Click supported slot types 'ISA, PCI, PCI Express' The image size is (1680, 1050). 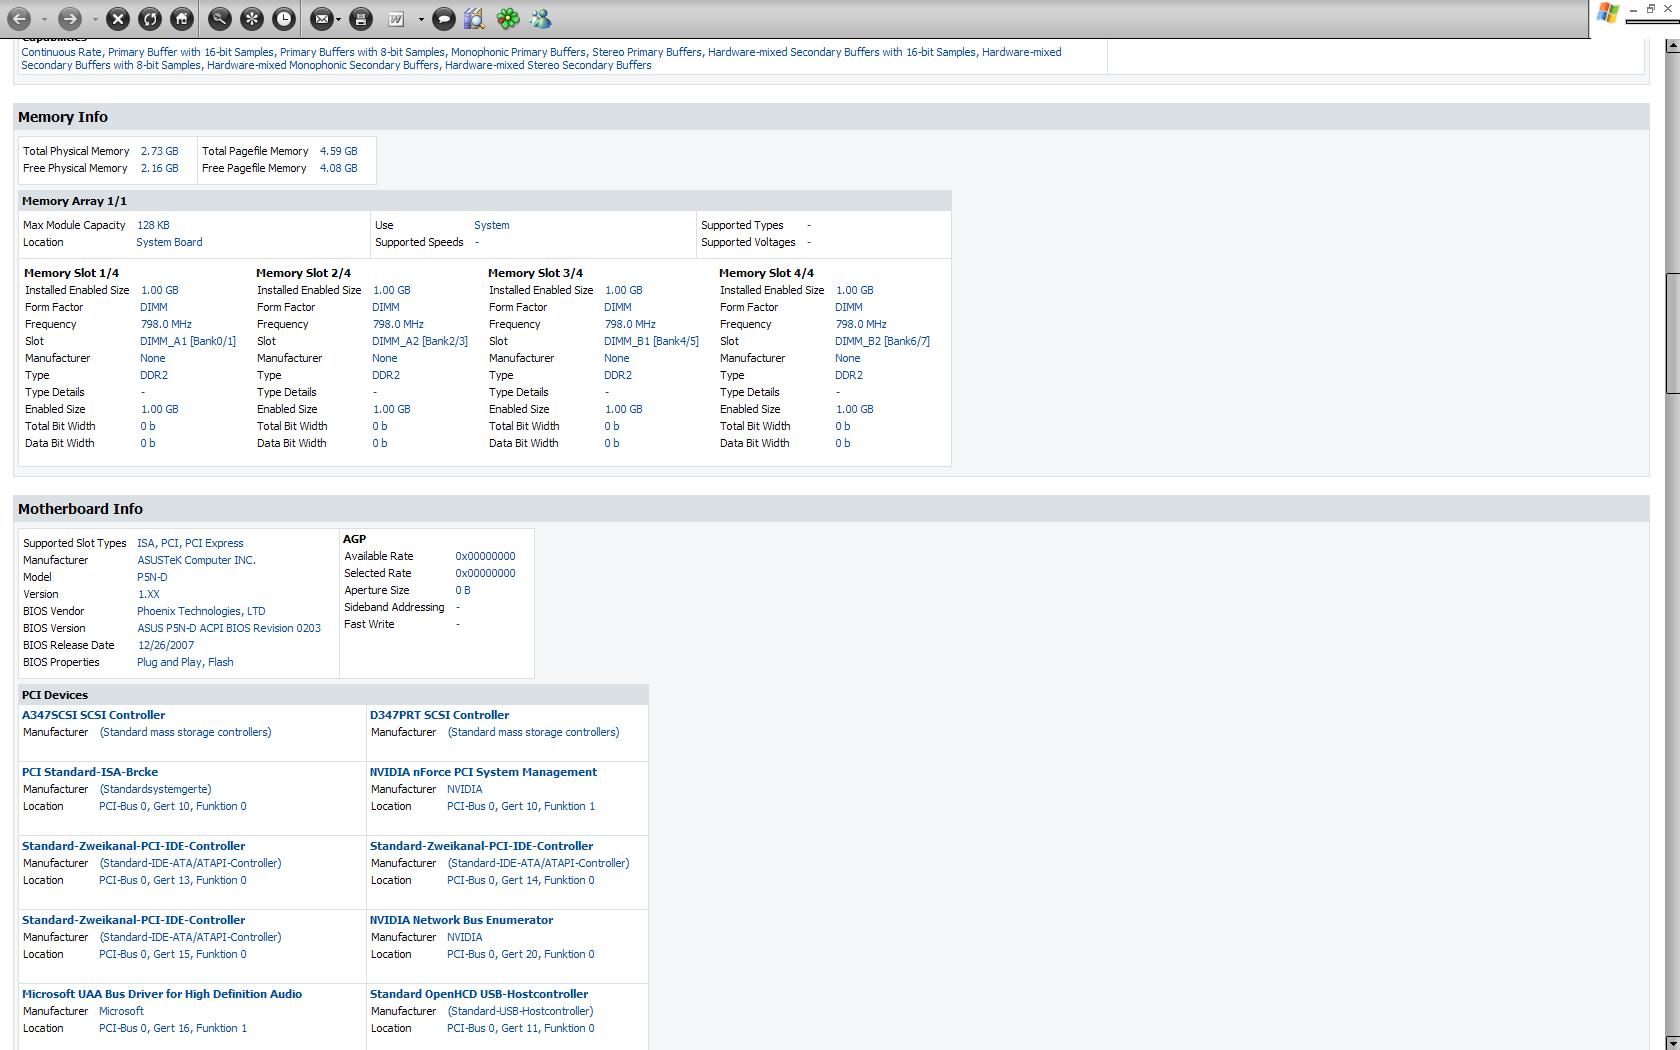point(190,543)
